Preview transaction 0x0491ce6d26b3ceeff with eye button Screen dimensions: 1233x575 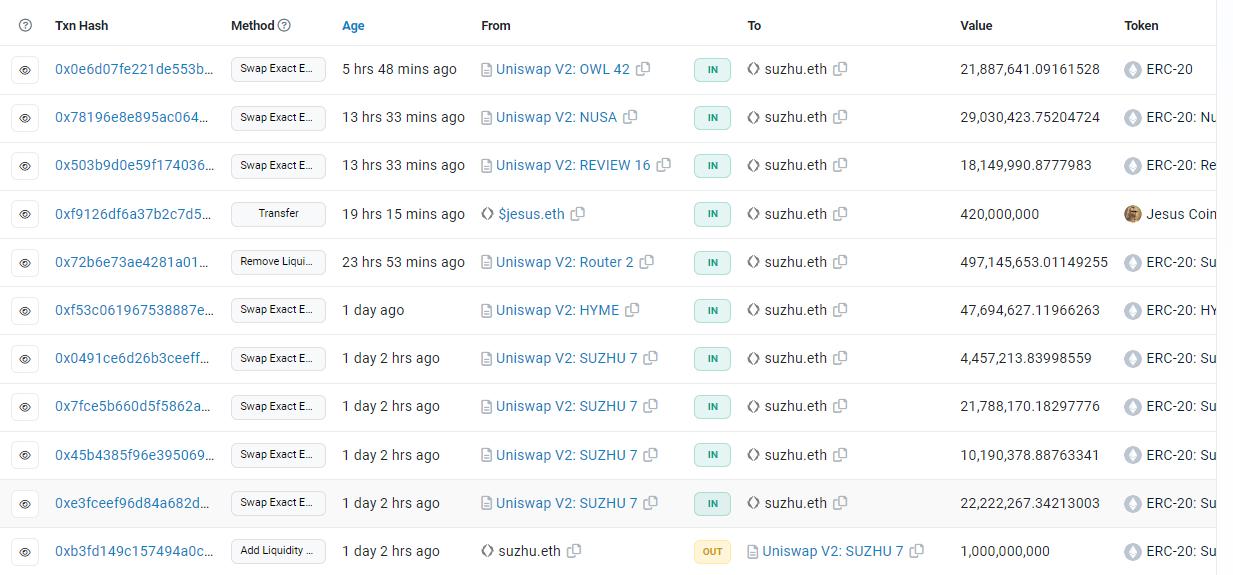coord(25,358)
